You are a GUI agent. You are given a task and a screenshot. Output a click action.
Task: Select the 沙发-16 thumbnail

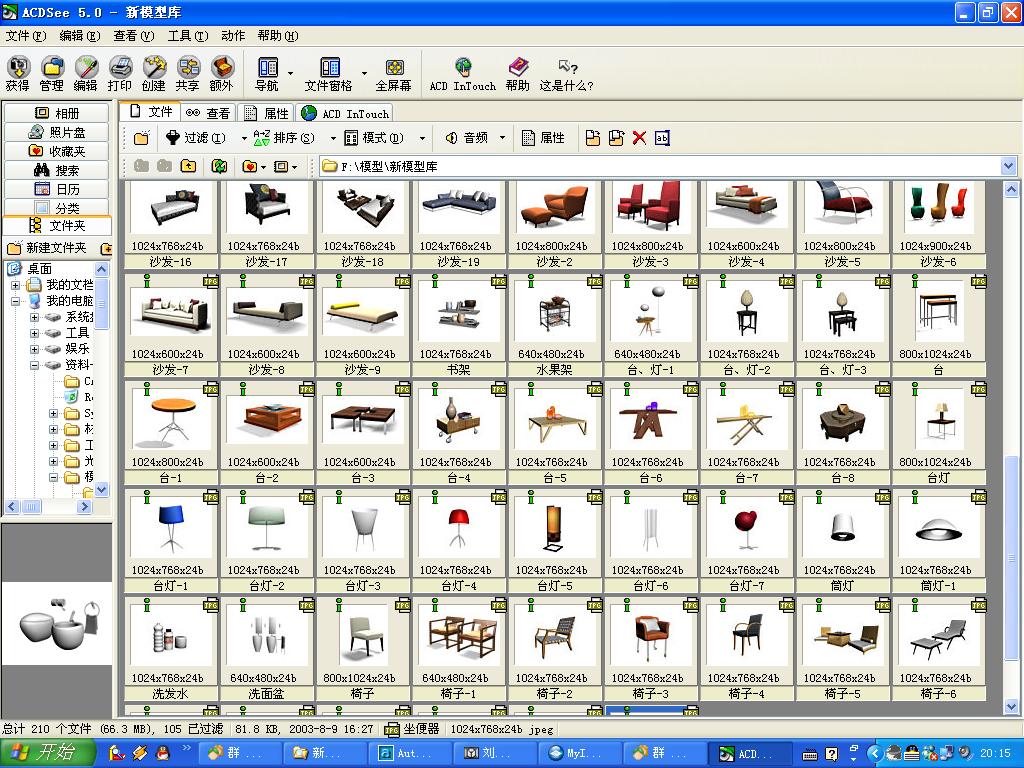[x=170, y=225]
